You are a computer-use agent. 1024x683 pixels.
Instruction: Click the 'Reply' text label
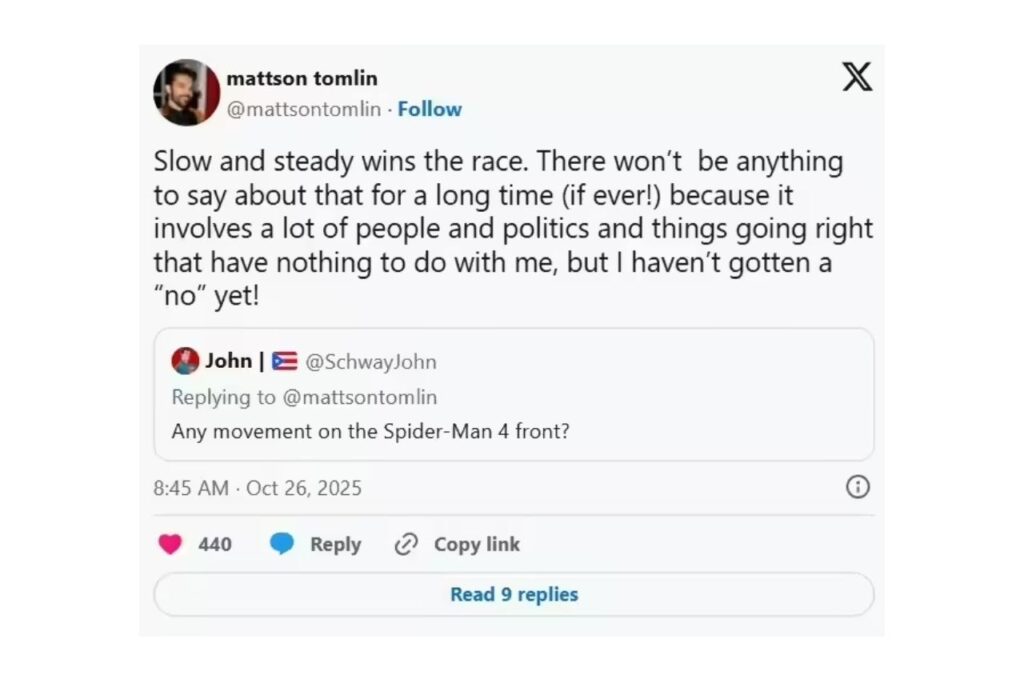pyautogui.click(x=335, y=544)
